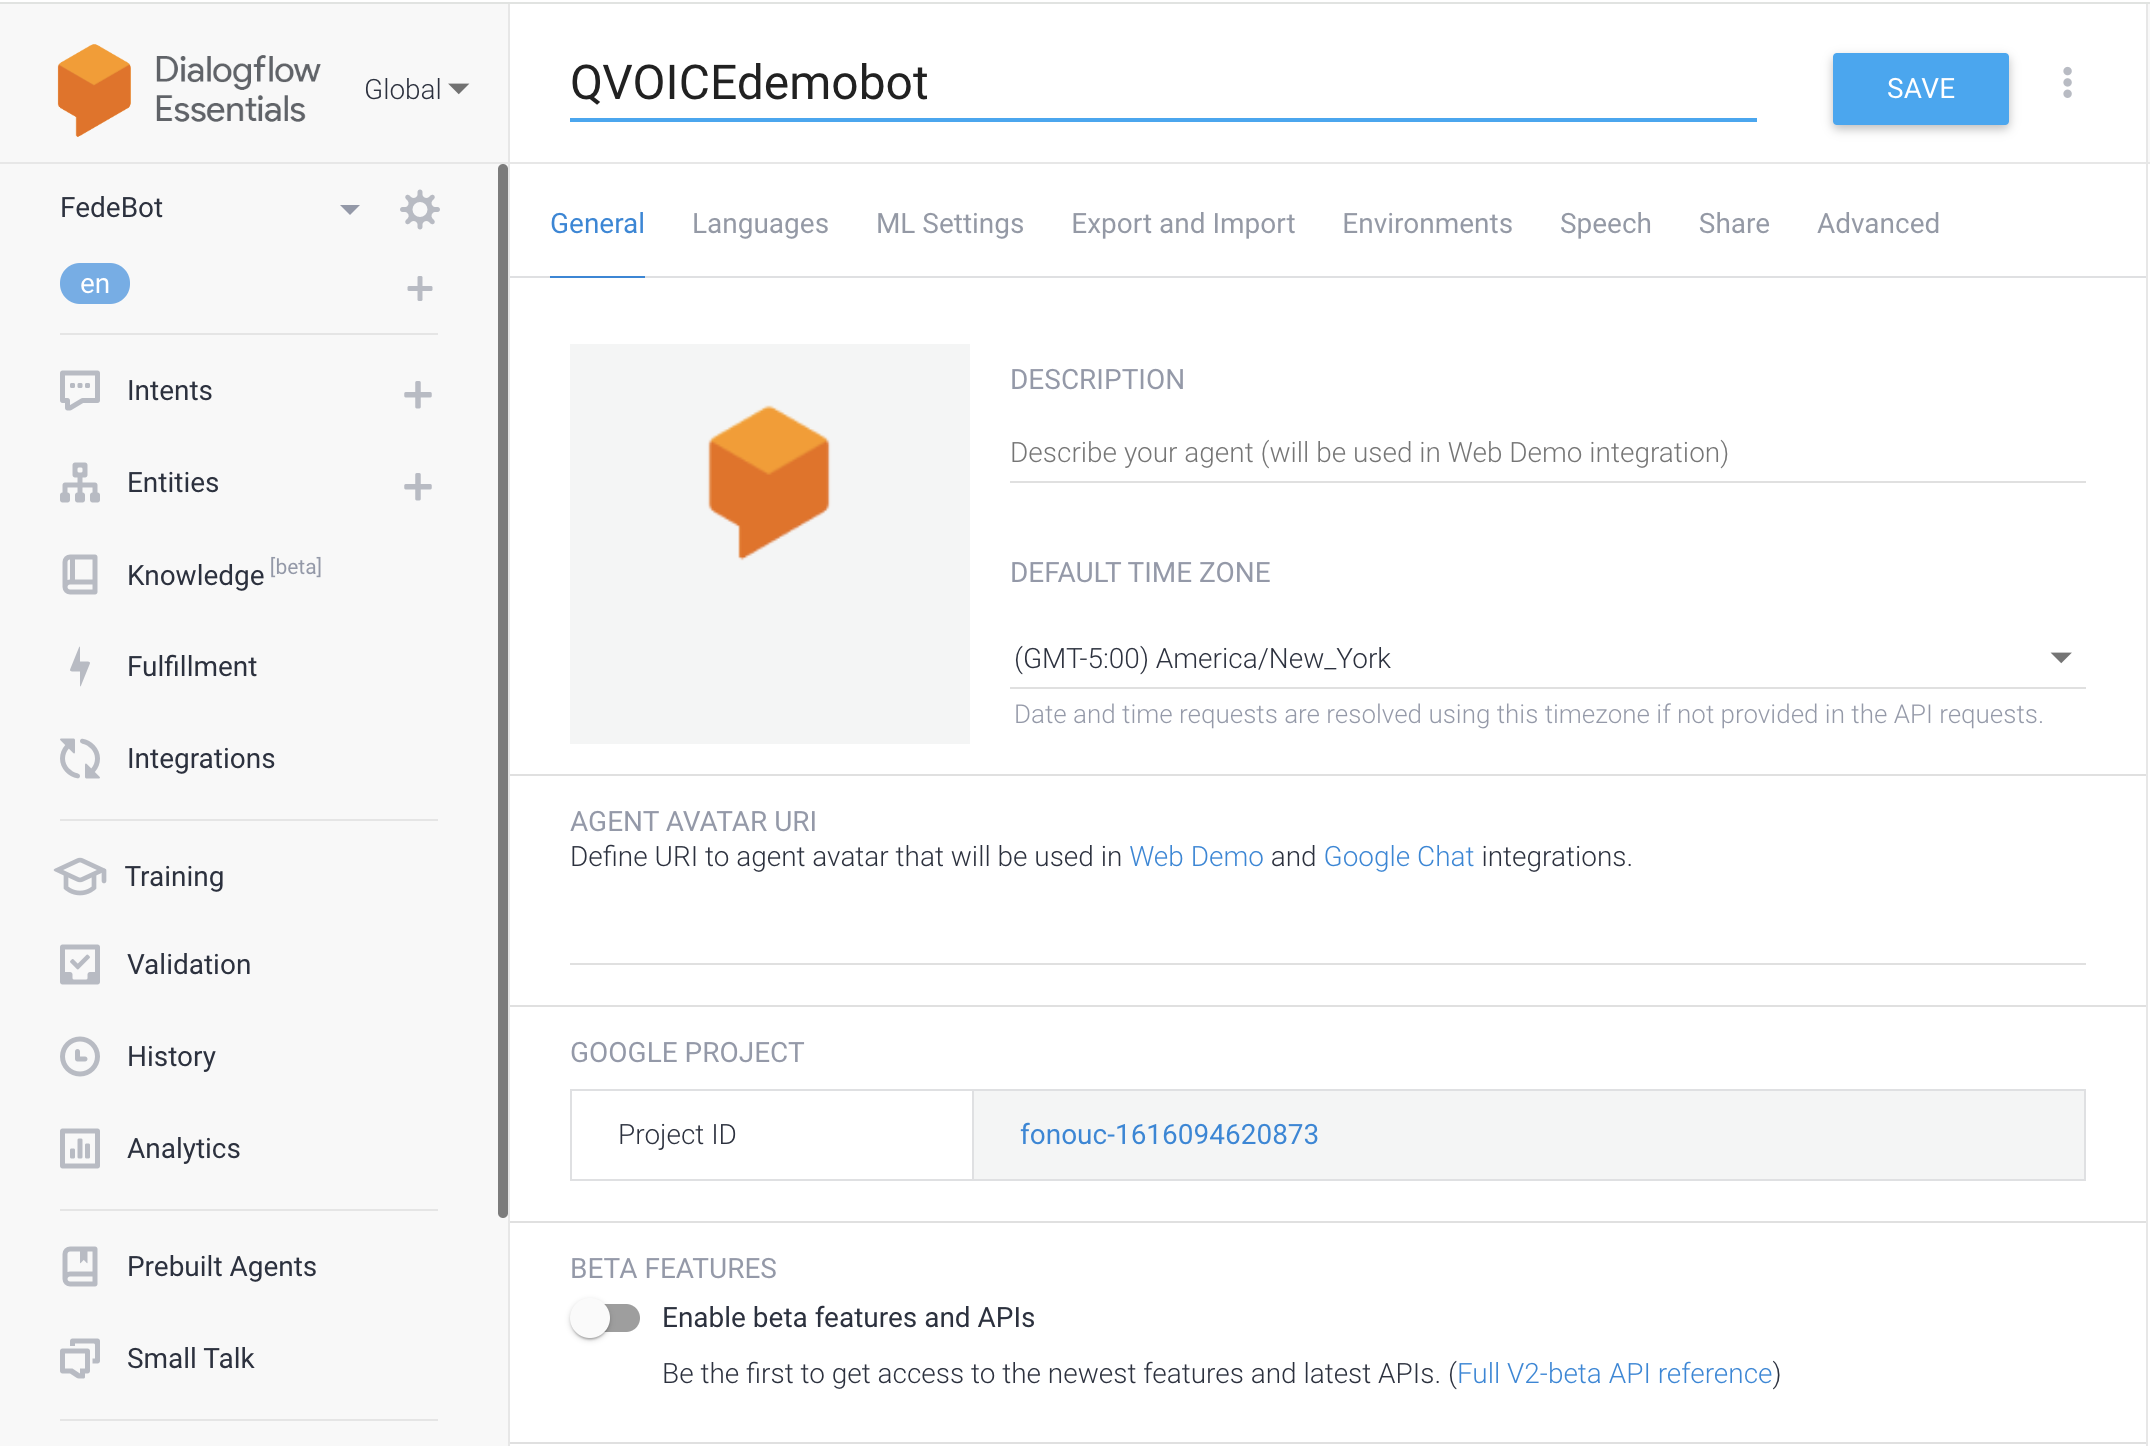2150x1446 pixels.
Task: Open Integrations in the sidebar
Action: (x=201, y=759)
